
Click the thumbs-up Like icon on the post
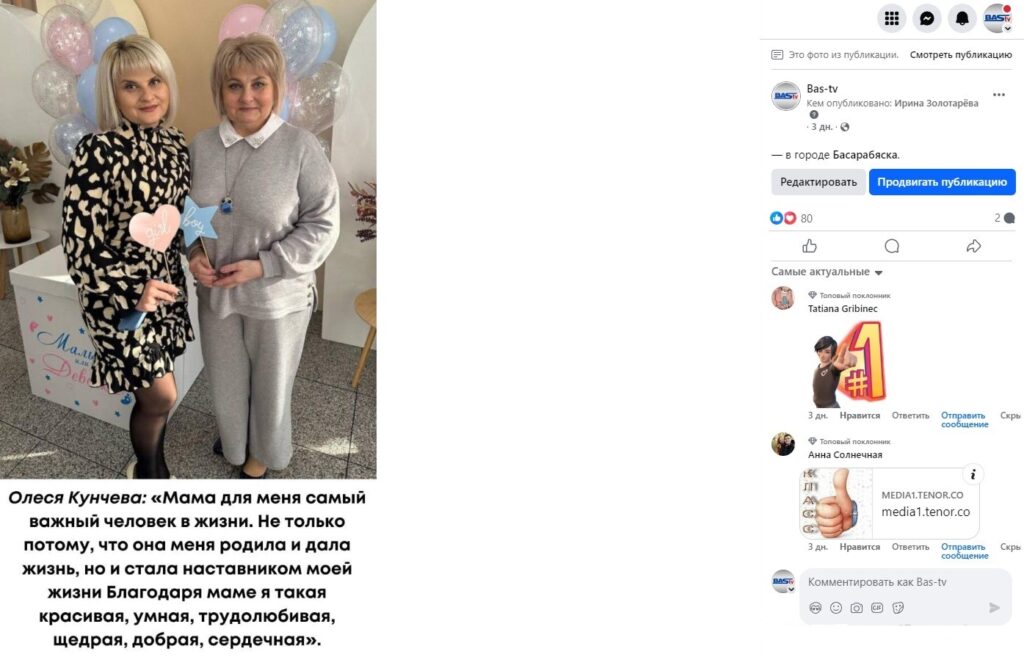pyautogui.click(x=810, y=246)
